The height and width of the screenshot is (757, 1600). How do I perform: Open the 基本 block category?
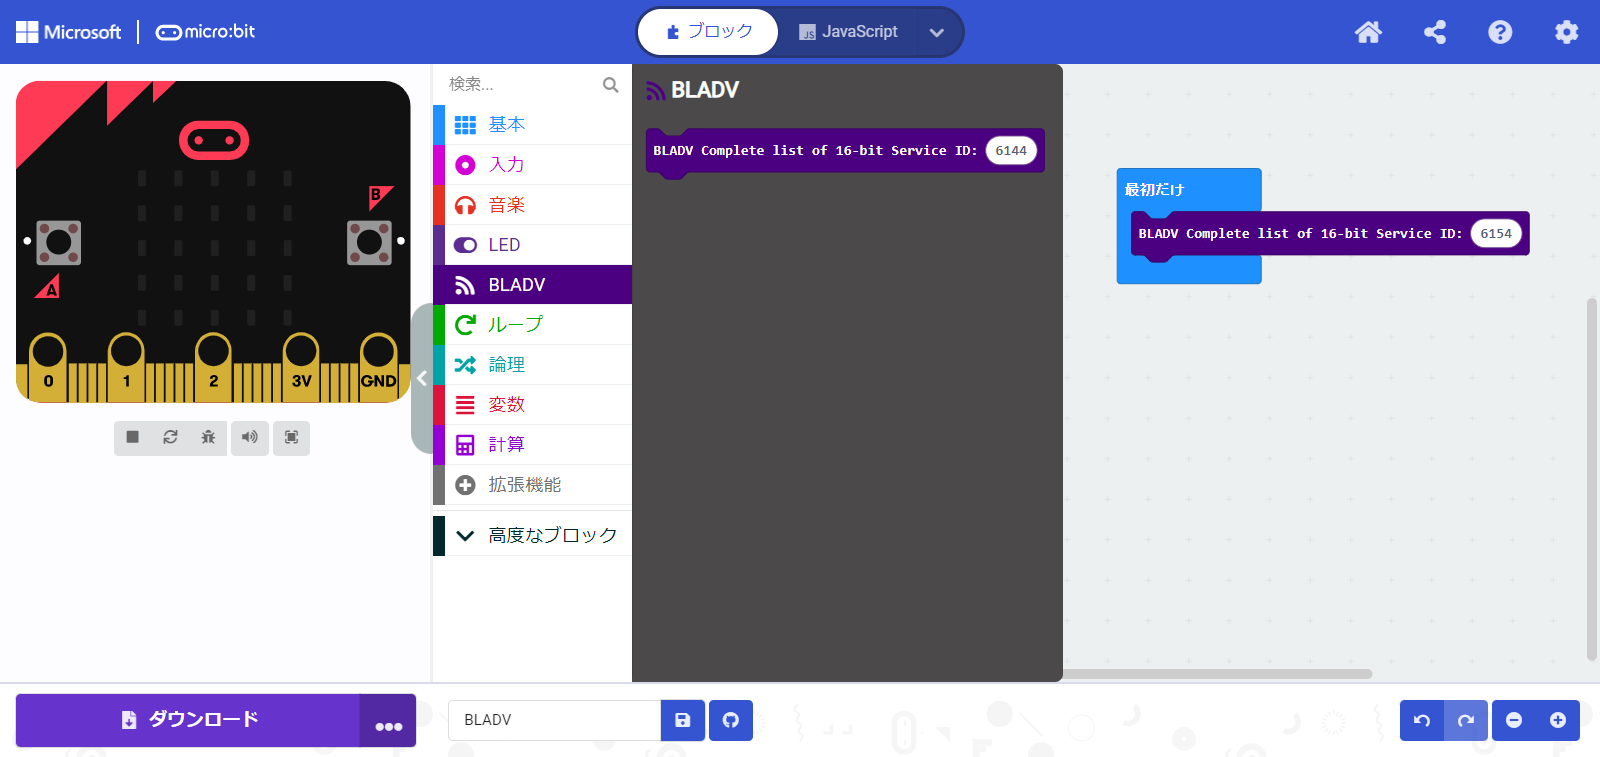tap(532, 125)
